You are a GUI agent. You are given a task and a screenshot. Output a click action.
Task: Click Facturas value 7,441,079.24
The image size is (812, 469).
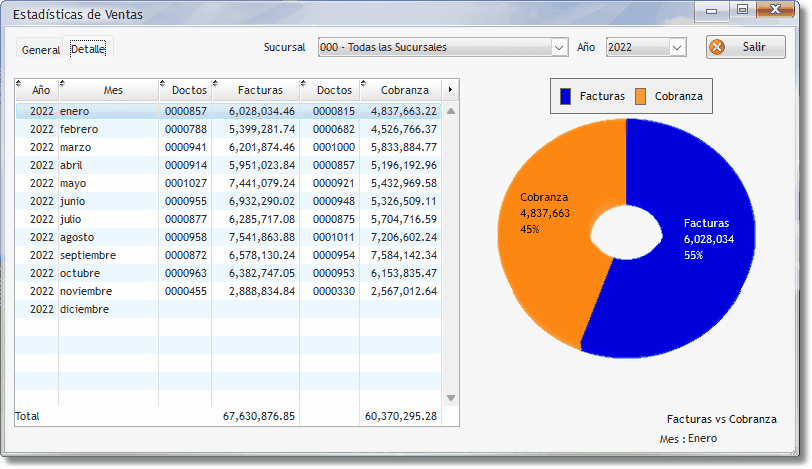[262, 183]
